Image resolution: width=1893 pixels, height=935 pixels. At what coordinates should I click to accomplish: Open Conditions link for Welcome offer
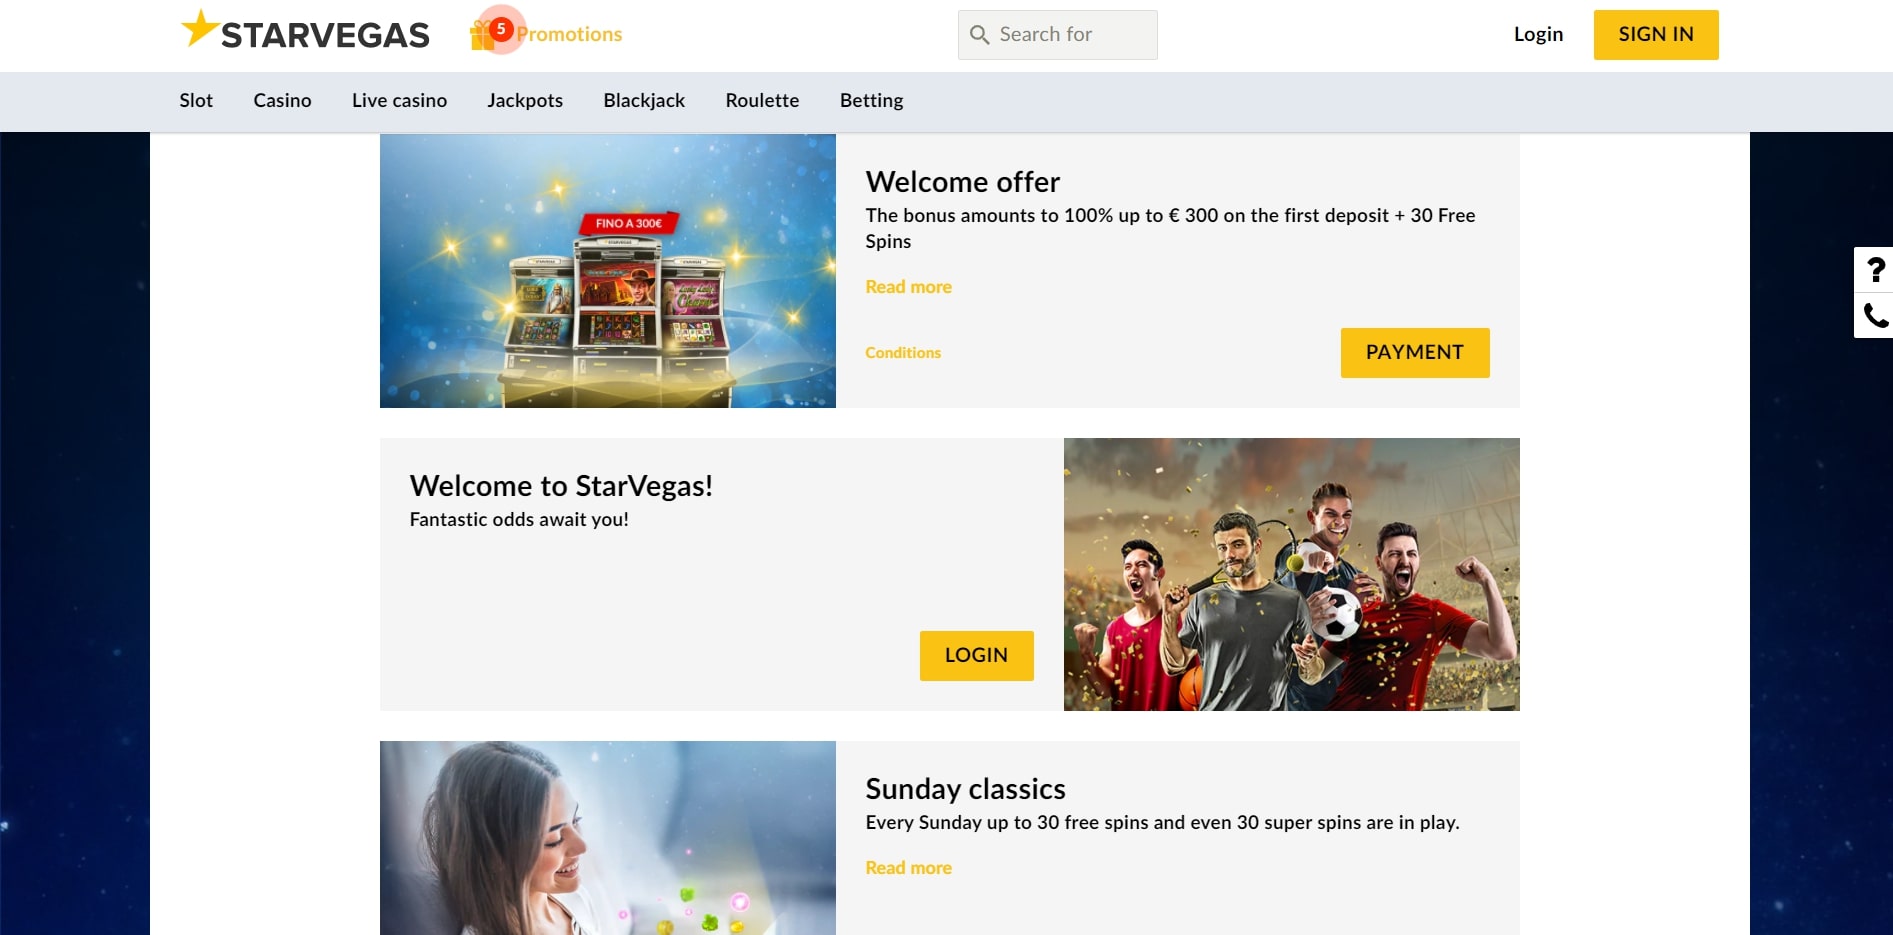coord(903,353)
